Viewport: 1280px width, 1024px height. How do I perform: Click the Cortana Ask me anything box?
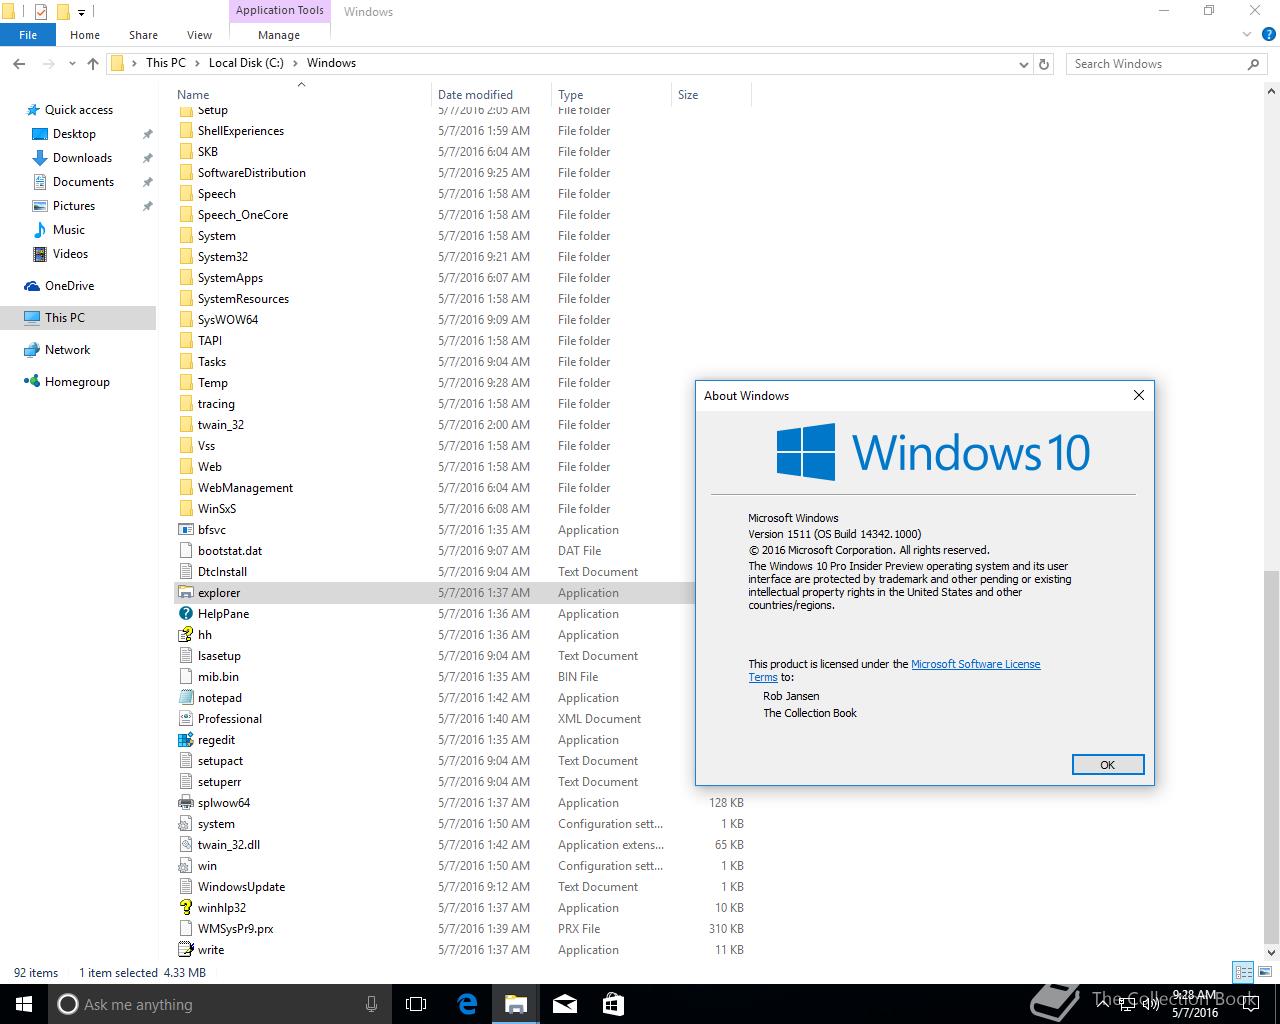219,1004
